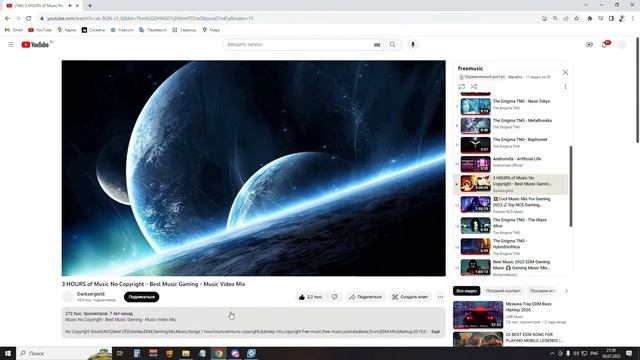Toggle browser side panel
Viewport: 640px width, 360px height.
[611, 18]
